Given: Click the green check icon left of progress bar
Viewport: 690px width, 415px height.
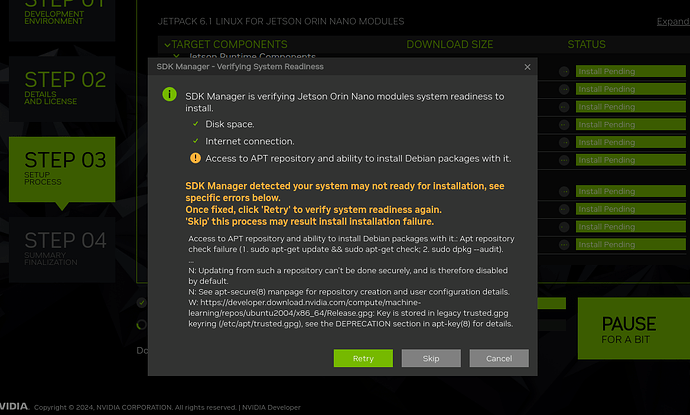Looking at the screenshot, I should pyautogui.click(x=141, y=303).
